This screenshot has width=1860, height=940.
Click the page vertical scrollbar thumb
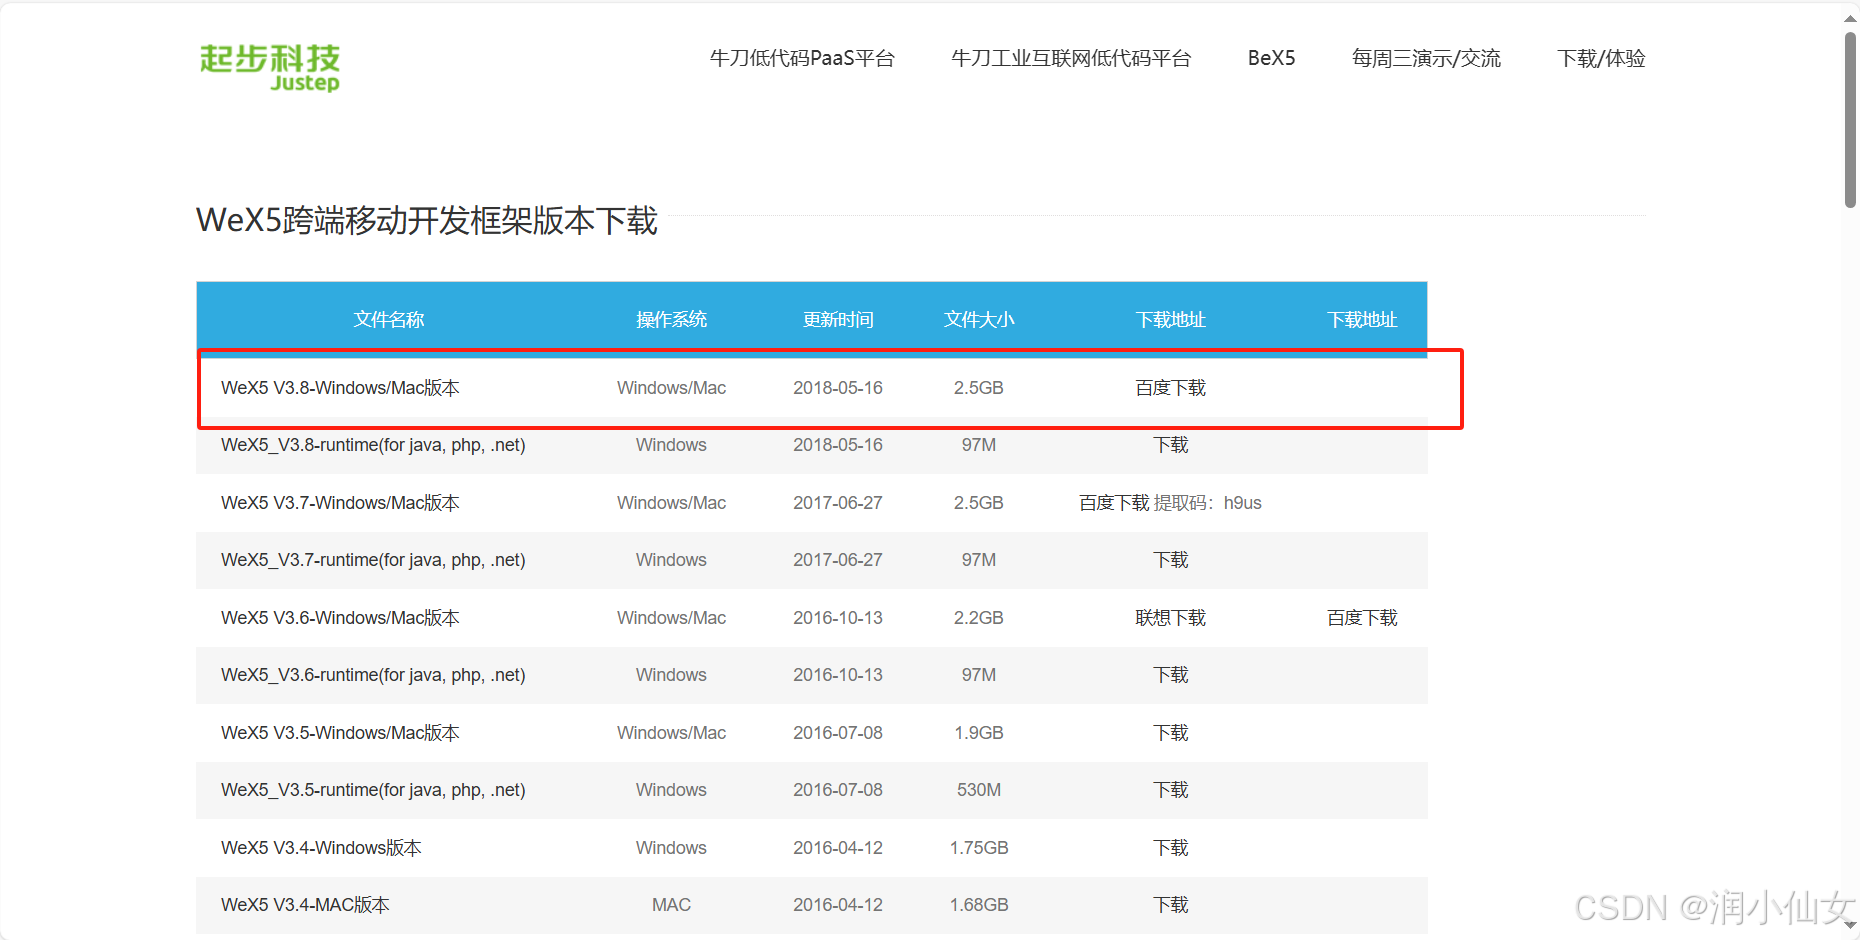(x=1850, y=120)
